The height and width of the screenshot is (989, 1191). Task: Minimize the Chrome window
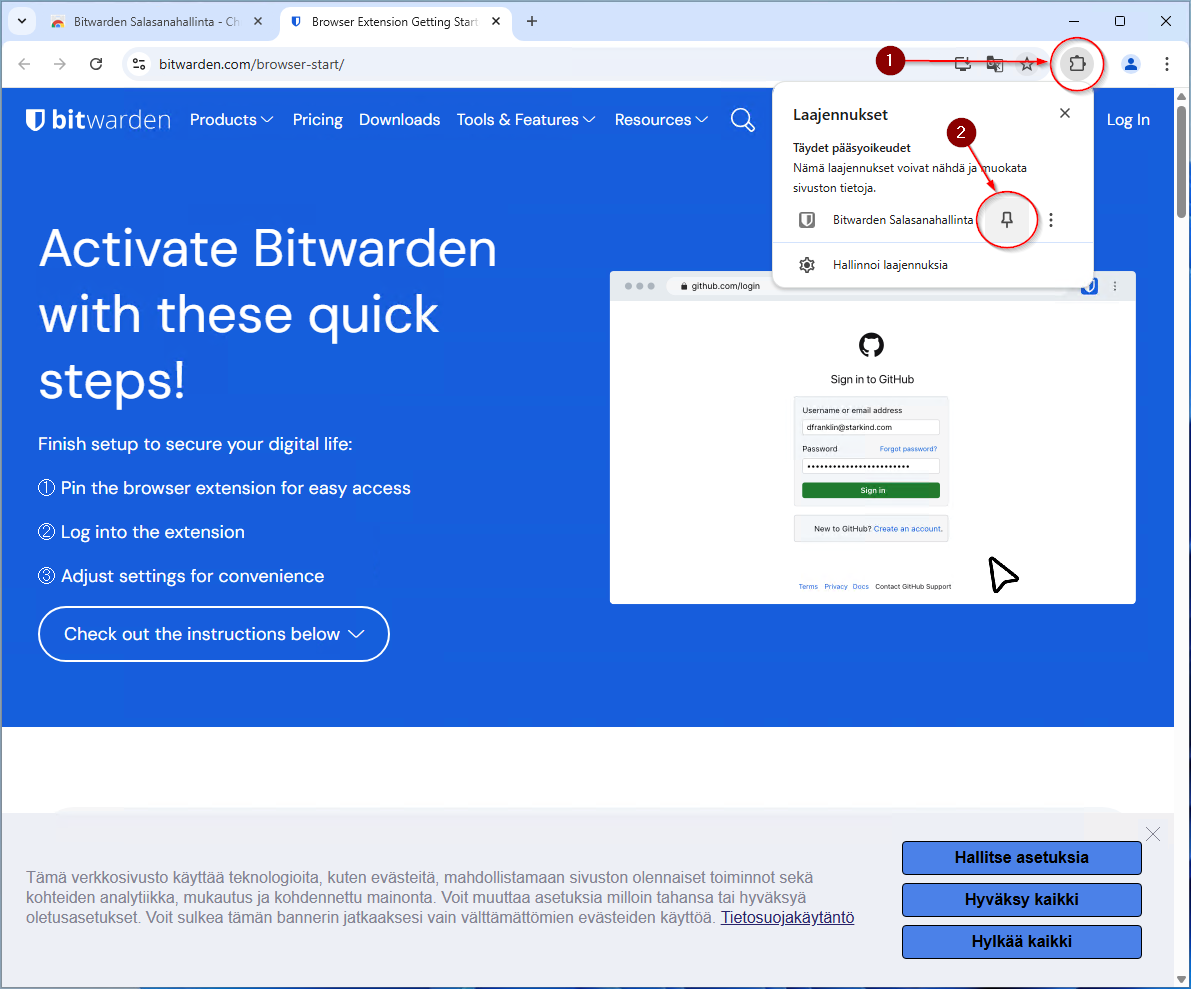point(1074,21)
